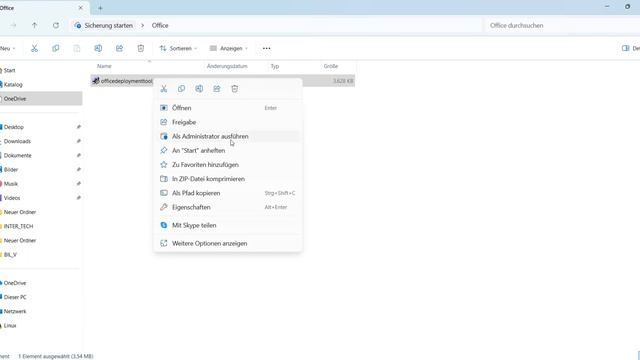Rename via the context menu rename icon
Image resolution: width=640 pixels, height=360 pixels.
(199, 89)
